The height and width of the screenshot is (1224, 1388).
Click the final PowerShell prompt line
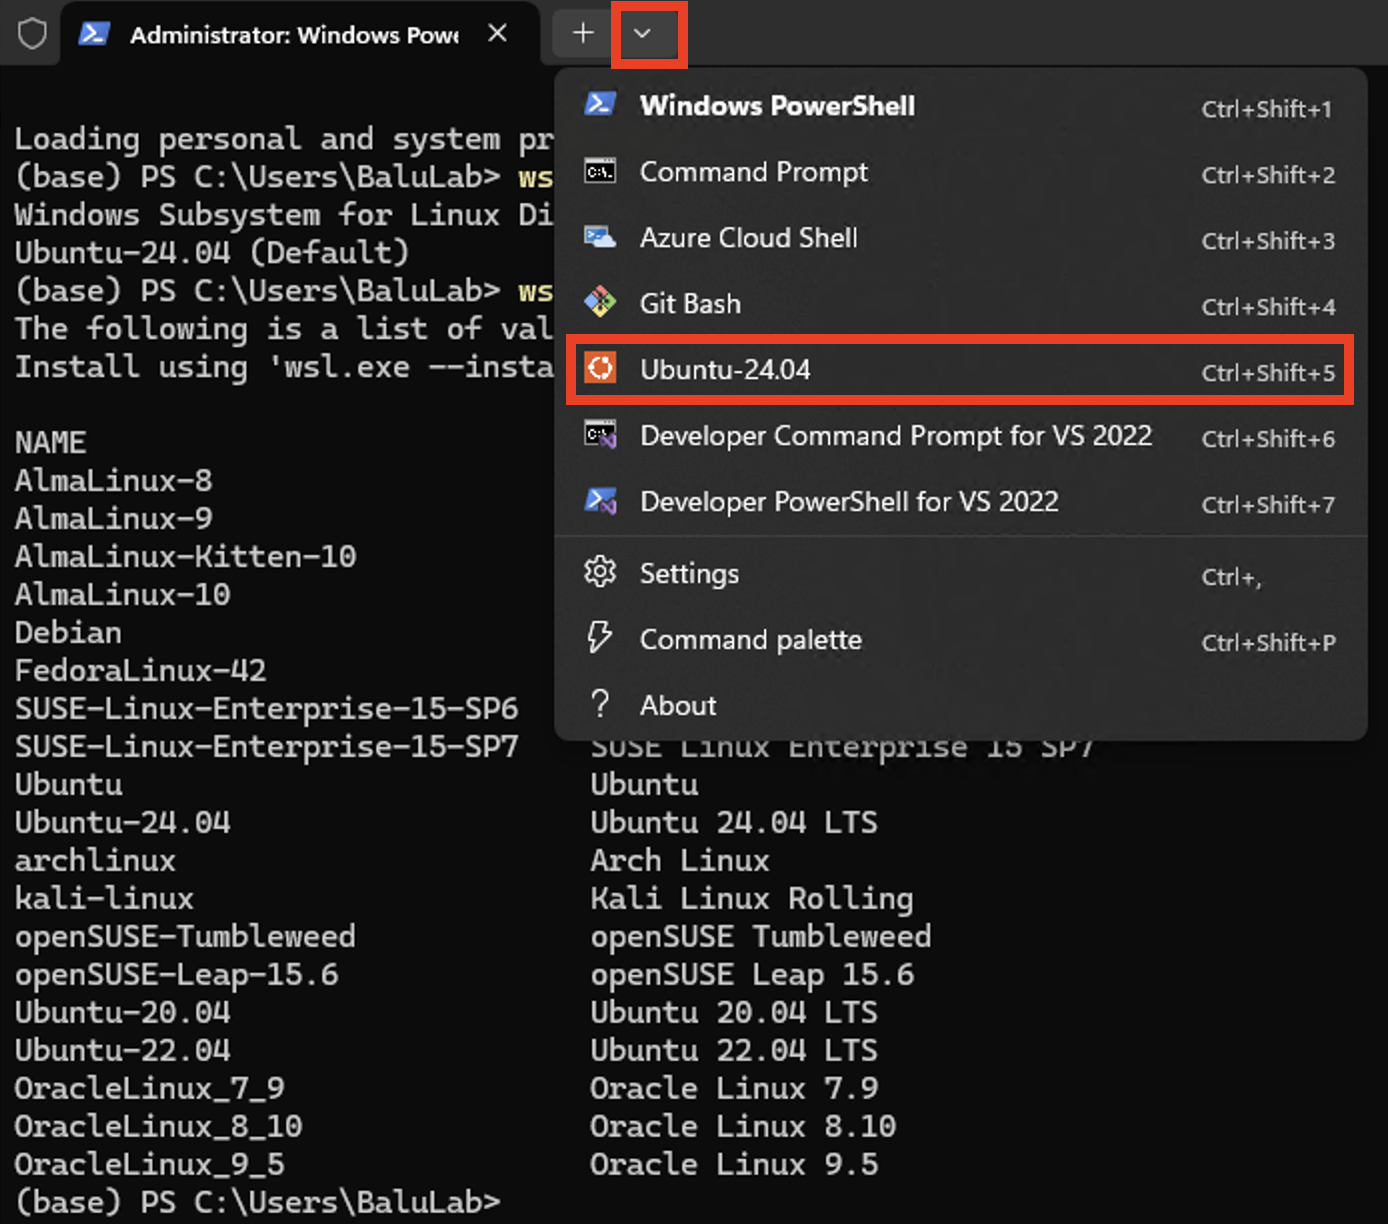click(257, 1203)
